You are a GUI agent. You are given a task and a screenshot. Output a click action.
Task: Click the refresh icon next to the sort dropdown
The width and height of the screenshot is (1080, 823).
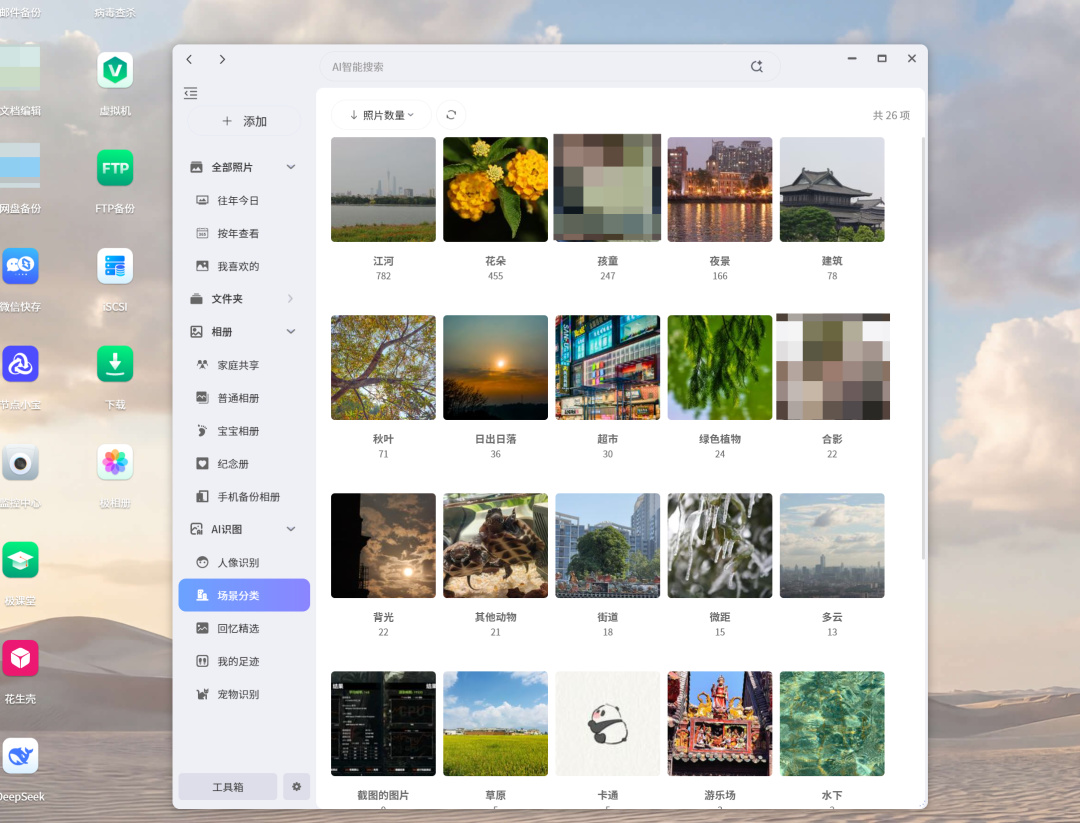[451, 115]
